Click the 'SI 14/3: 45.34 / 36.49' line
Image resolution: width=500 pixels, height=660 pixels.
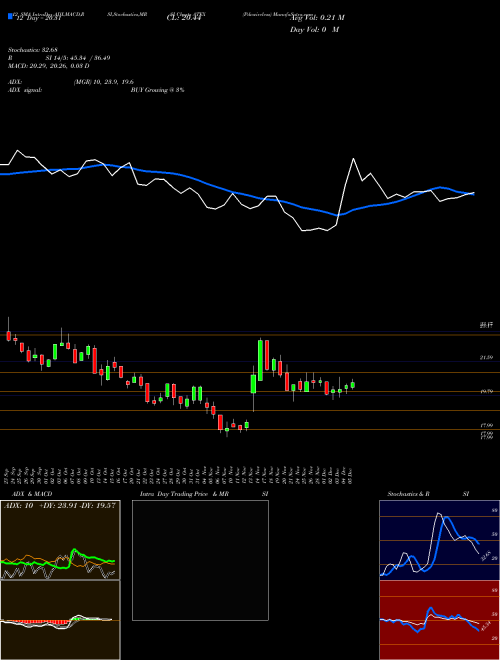click(78, 58)
